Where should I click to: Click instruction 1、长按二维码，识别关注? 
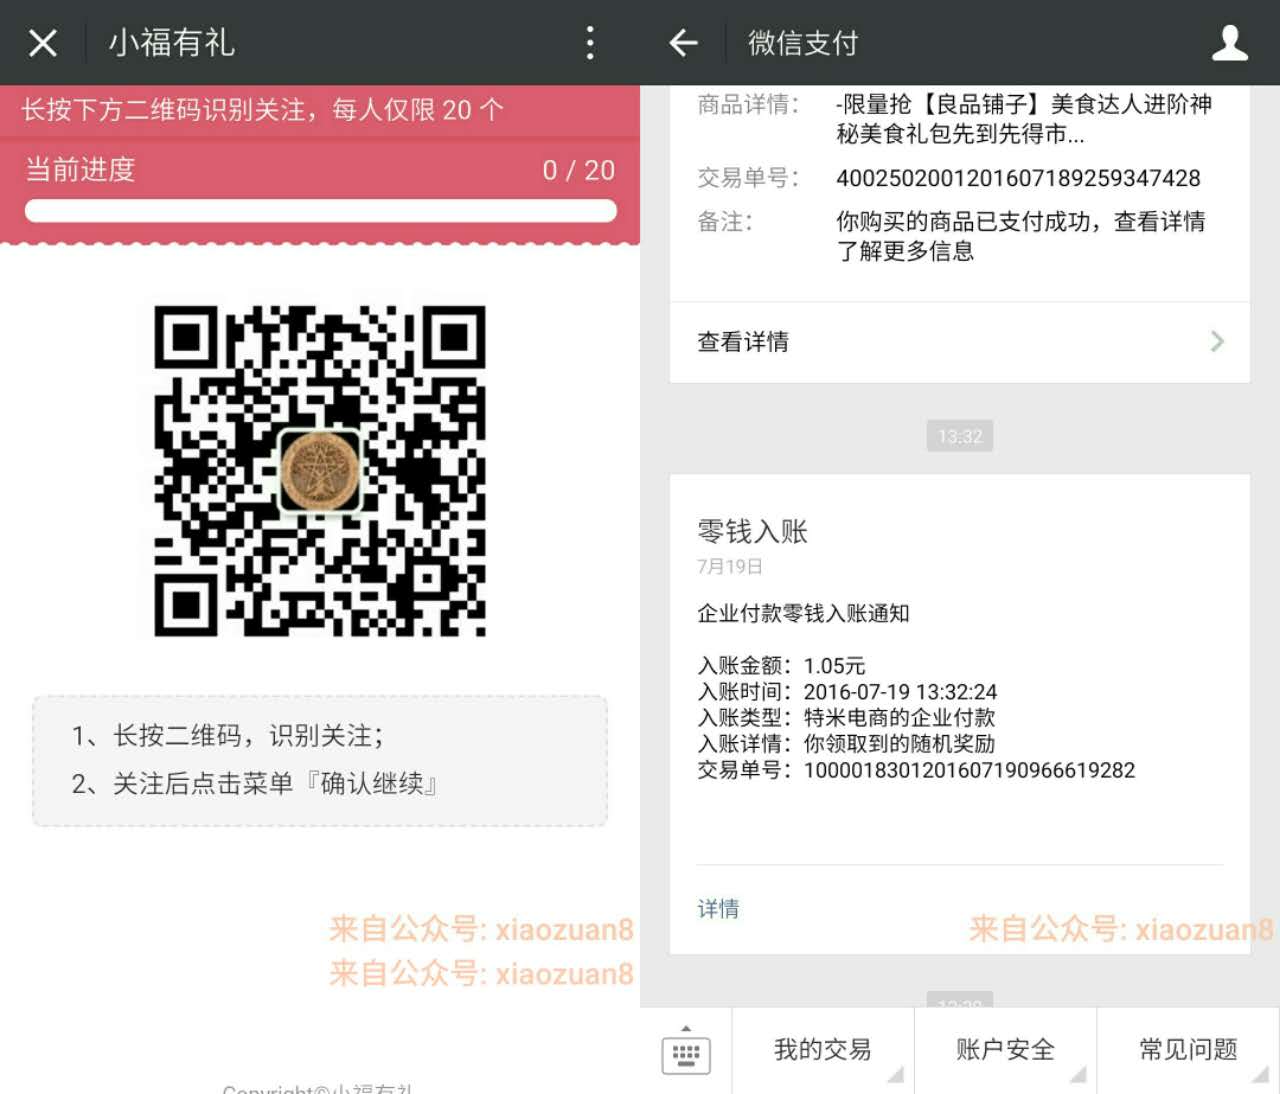227,736
